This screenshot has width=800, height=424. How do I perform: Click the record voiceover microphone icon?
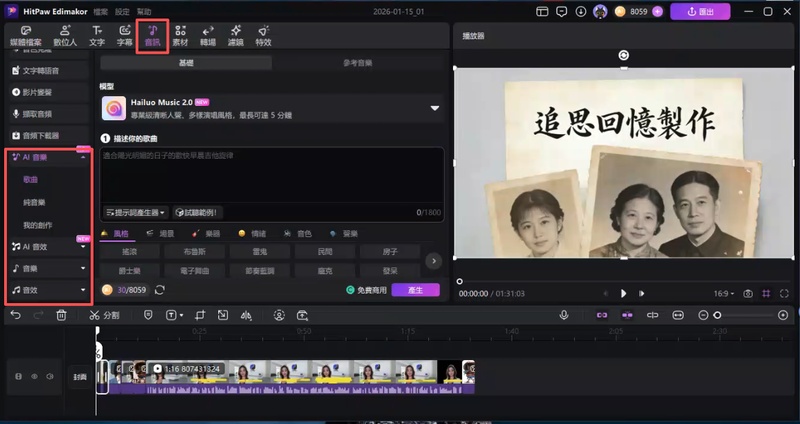point(564,315)
